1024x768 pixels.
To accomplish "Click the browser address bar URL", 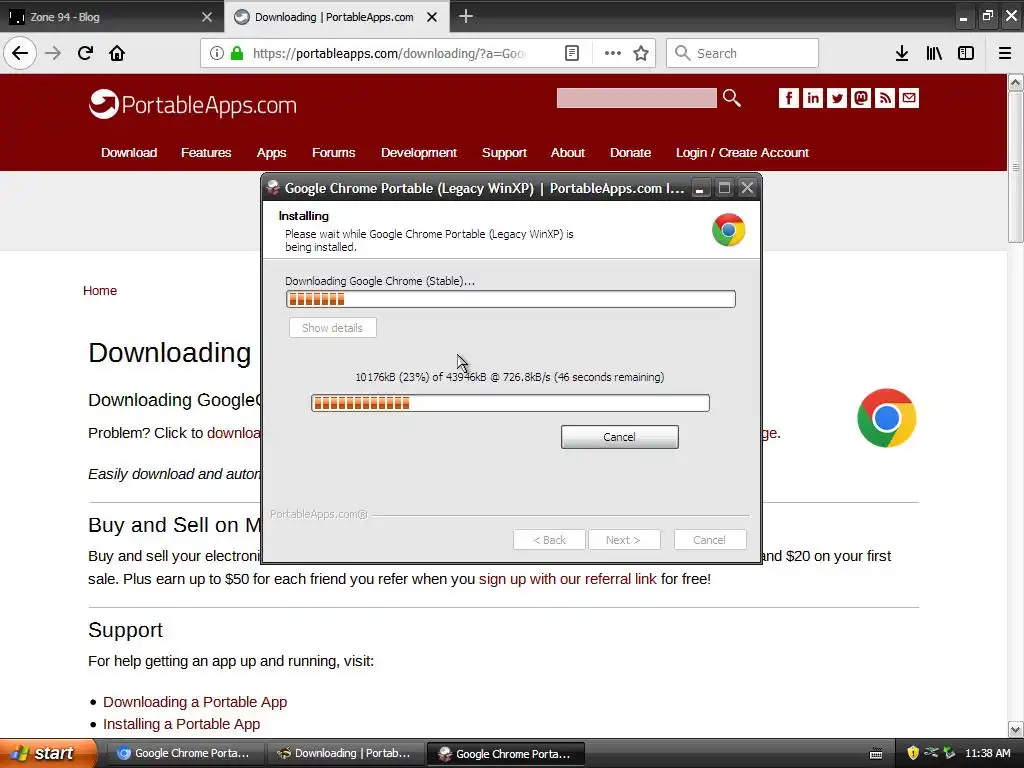I will tap(389, 53).
